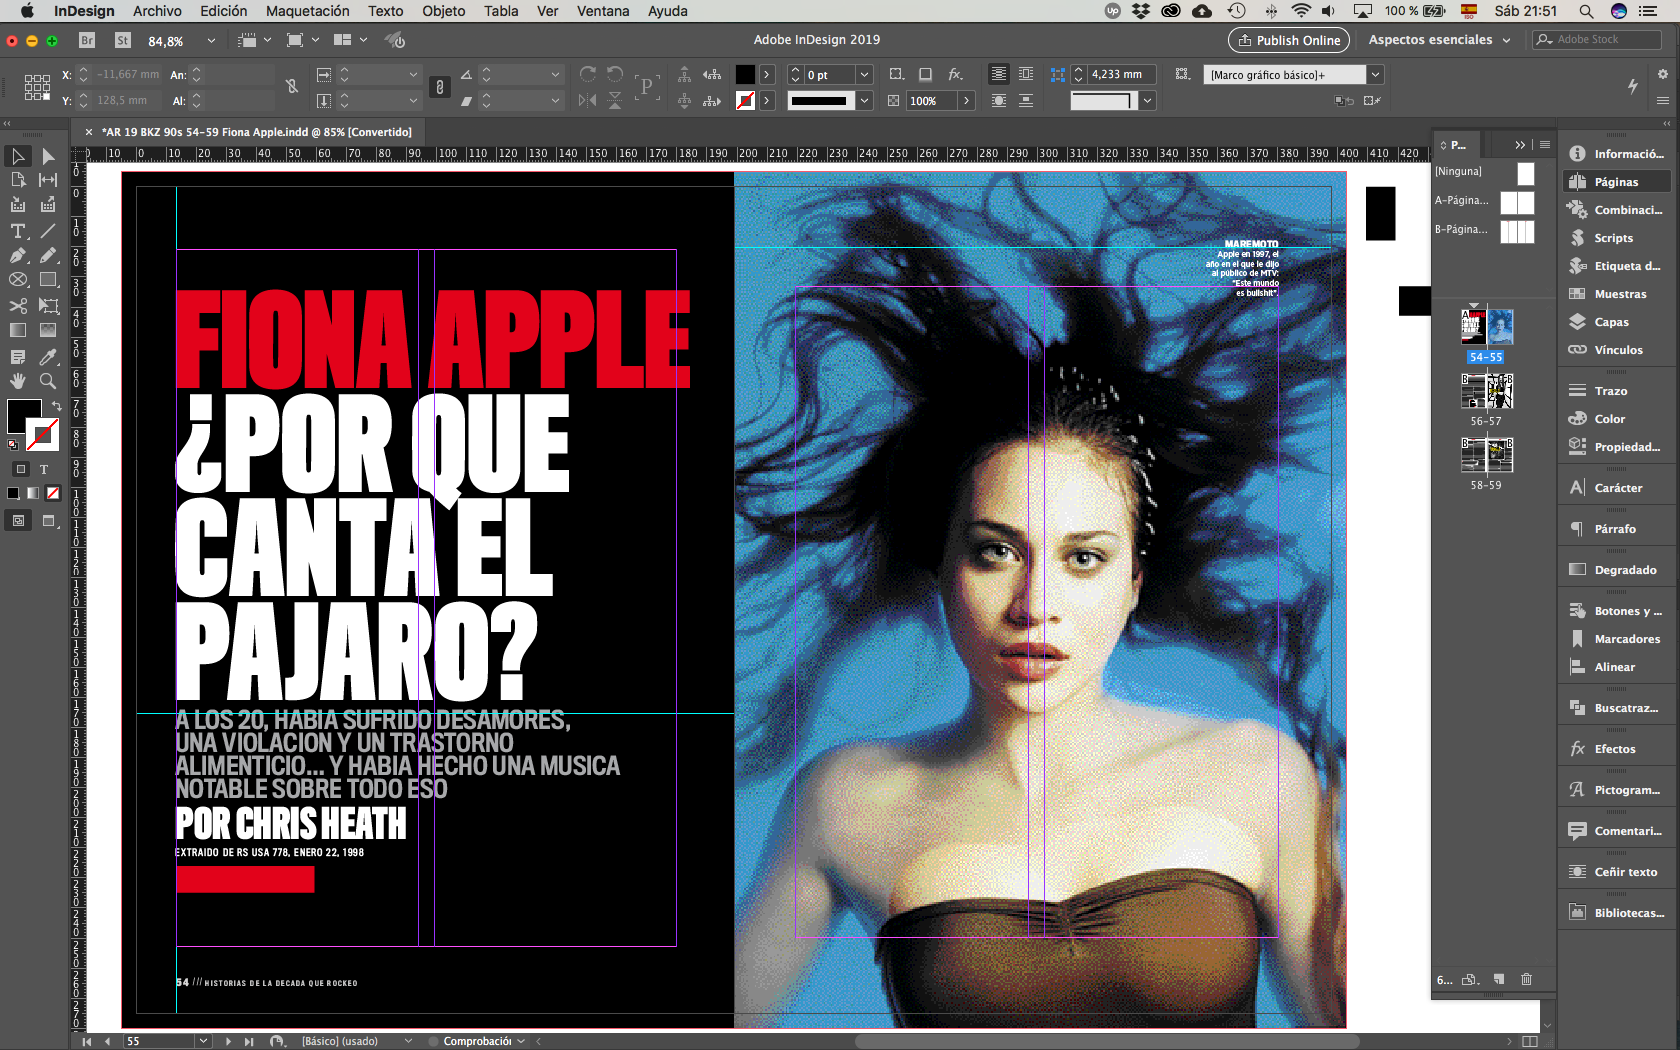Select the Hand tool
The height and width of the screenshot is (1050, 1680).
[x=18, y=381]
